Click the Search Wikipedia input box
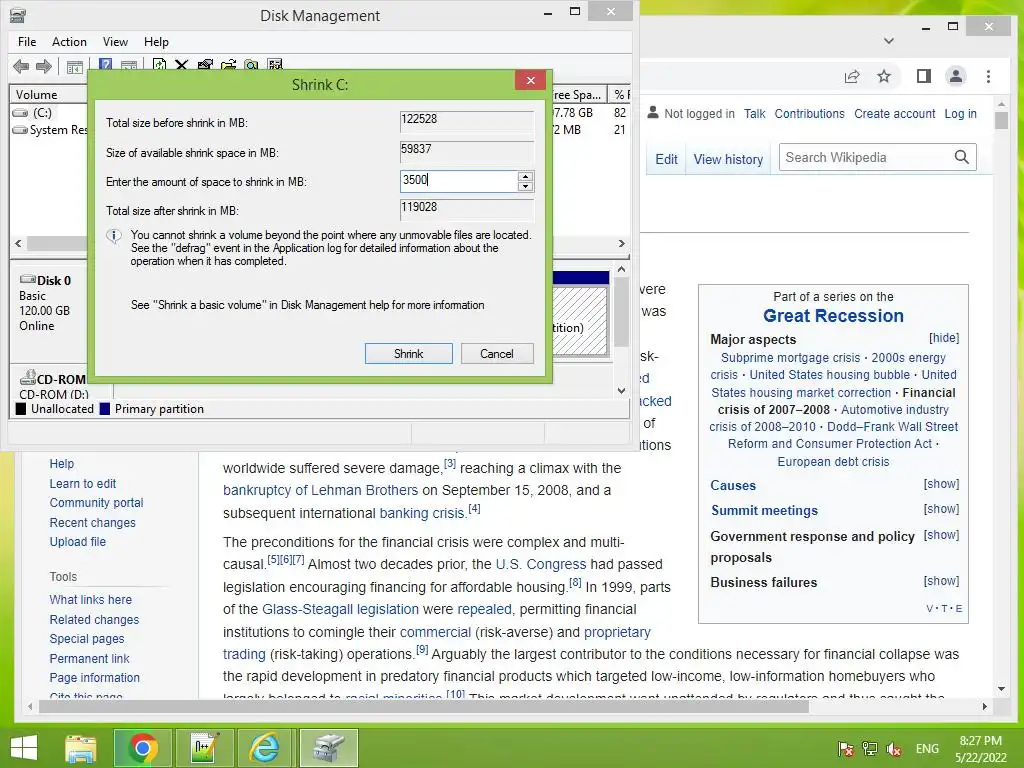Viewport: 1024px width, 768px height. tap(865, 157)
